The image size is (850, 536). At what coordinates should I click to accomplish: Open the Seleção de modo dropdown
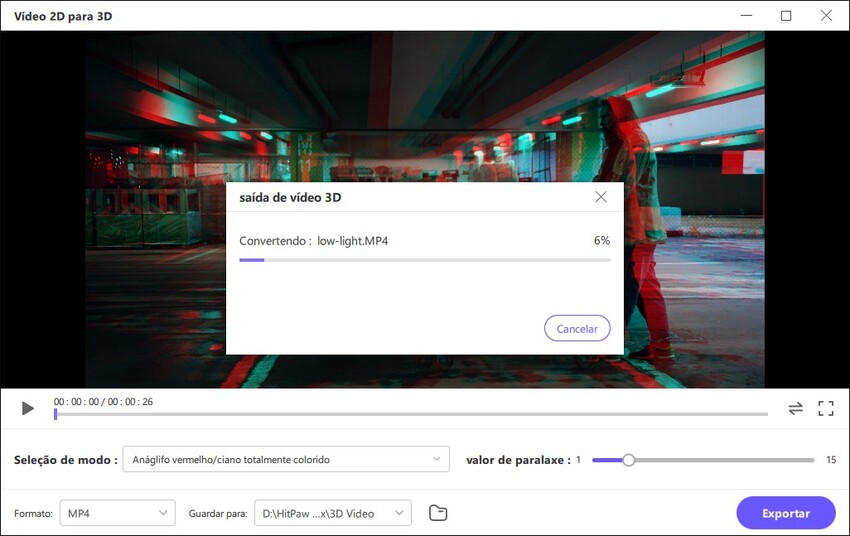pos(286,459)
